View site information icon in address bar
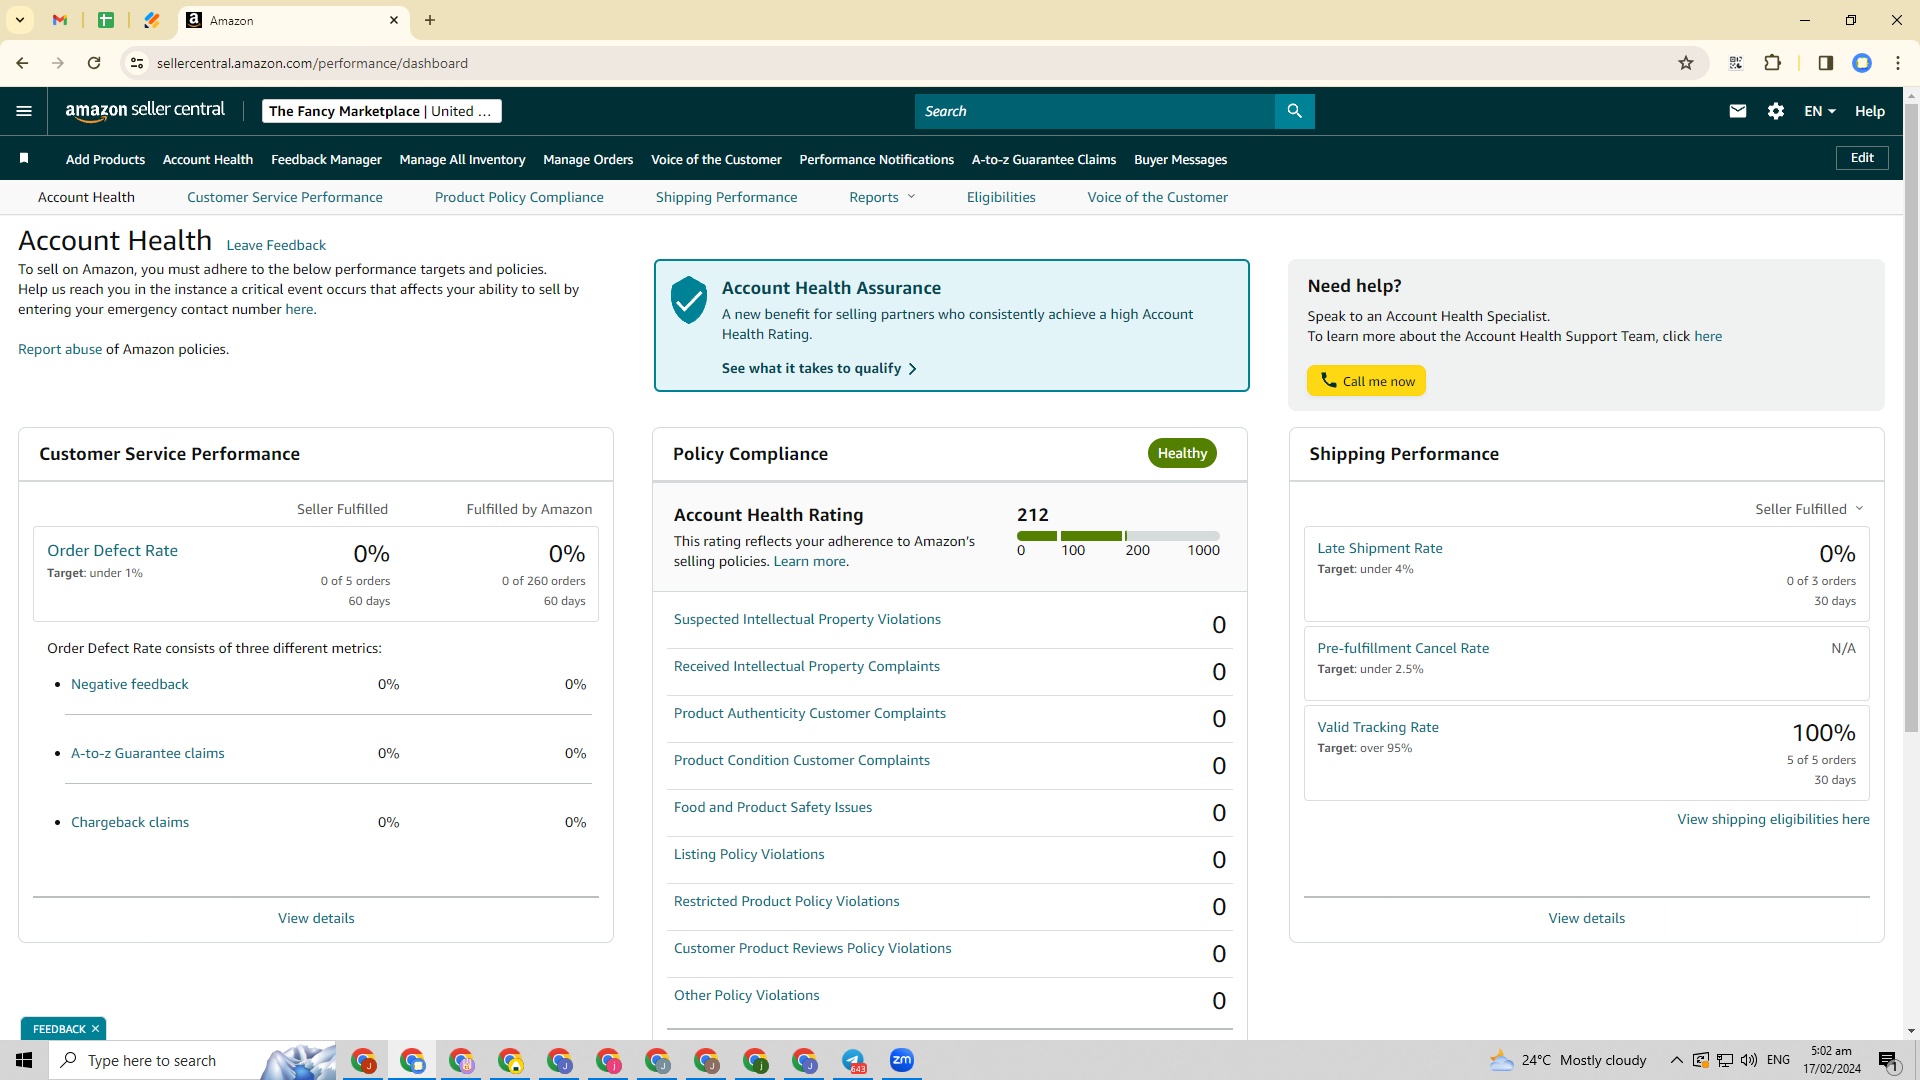The image size is (1920, 1080). (137, 63)
